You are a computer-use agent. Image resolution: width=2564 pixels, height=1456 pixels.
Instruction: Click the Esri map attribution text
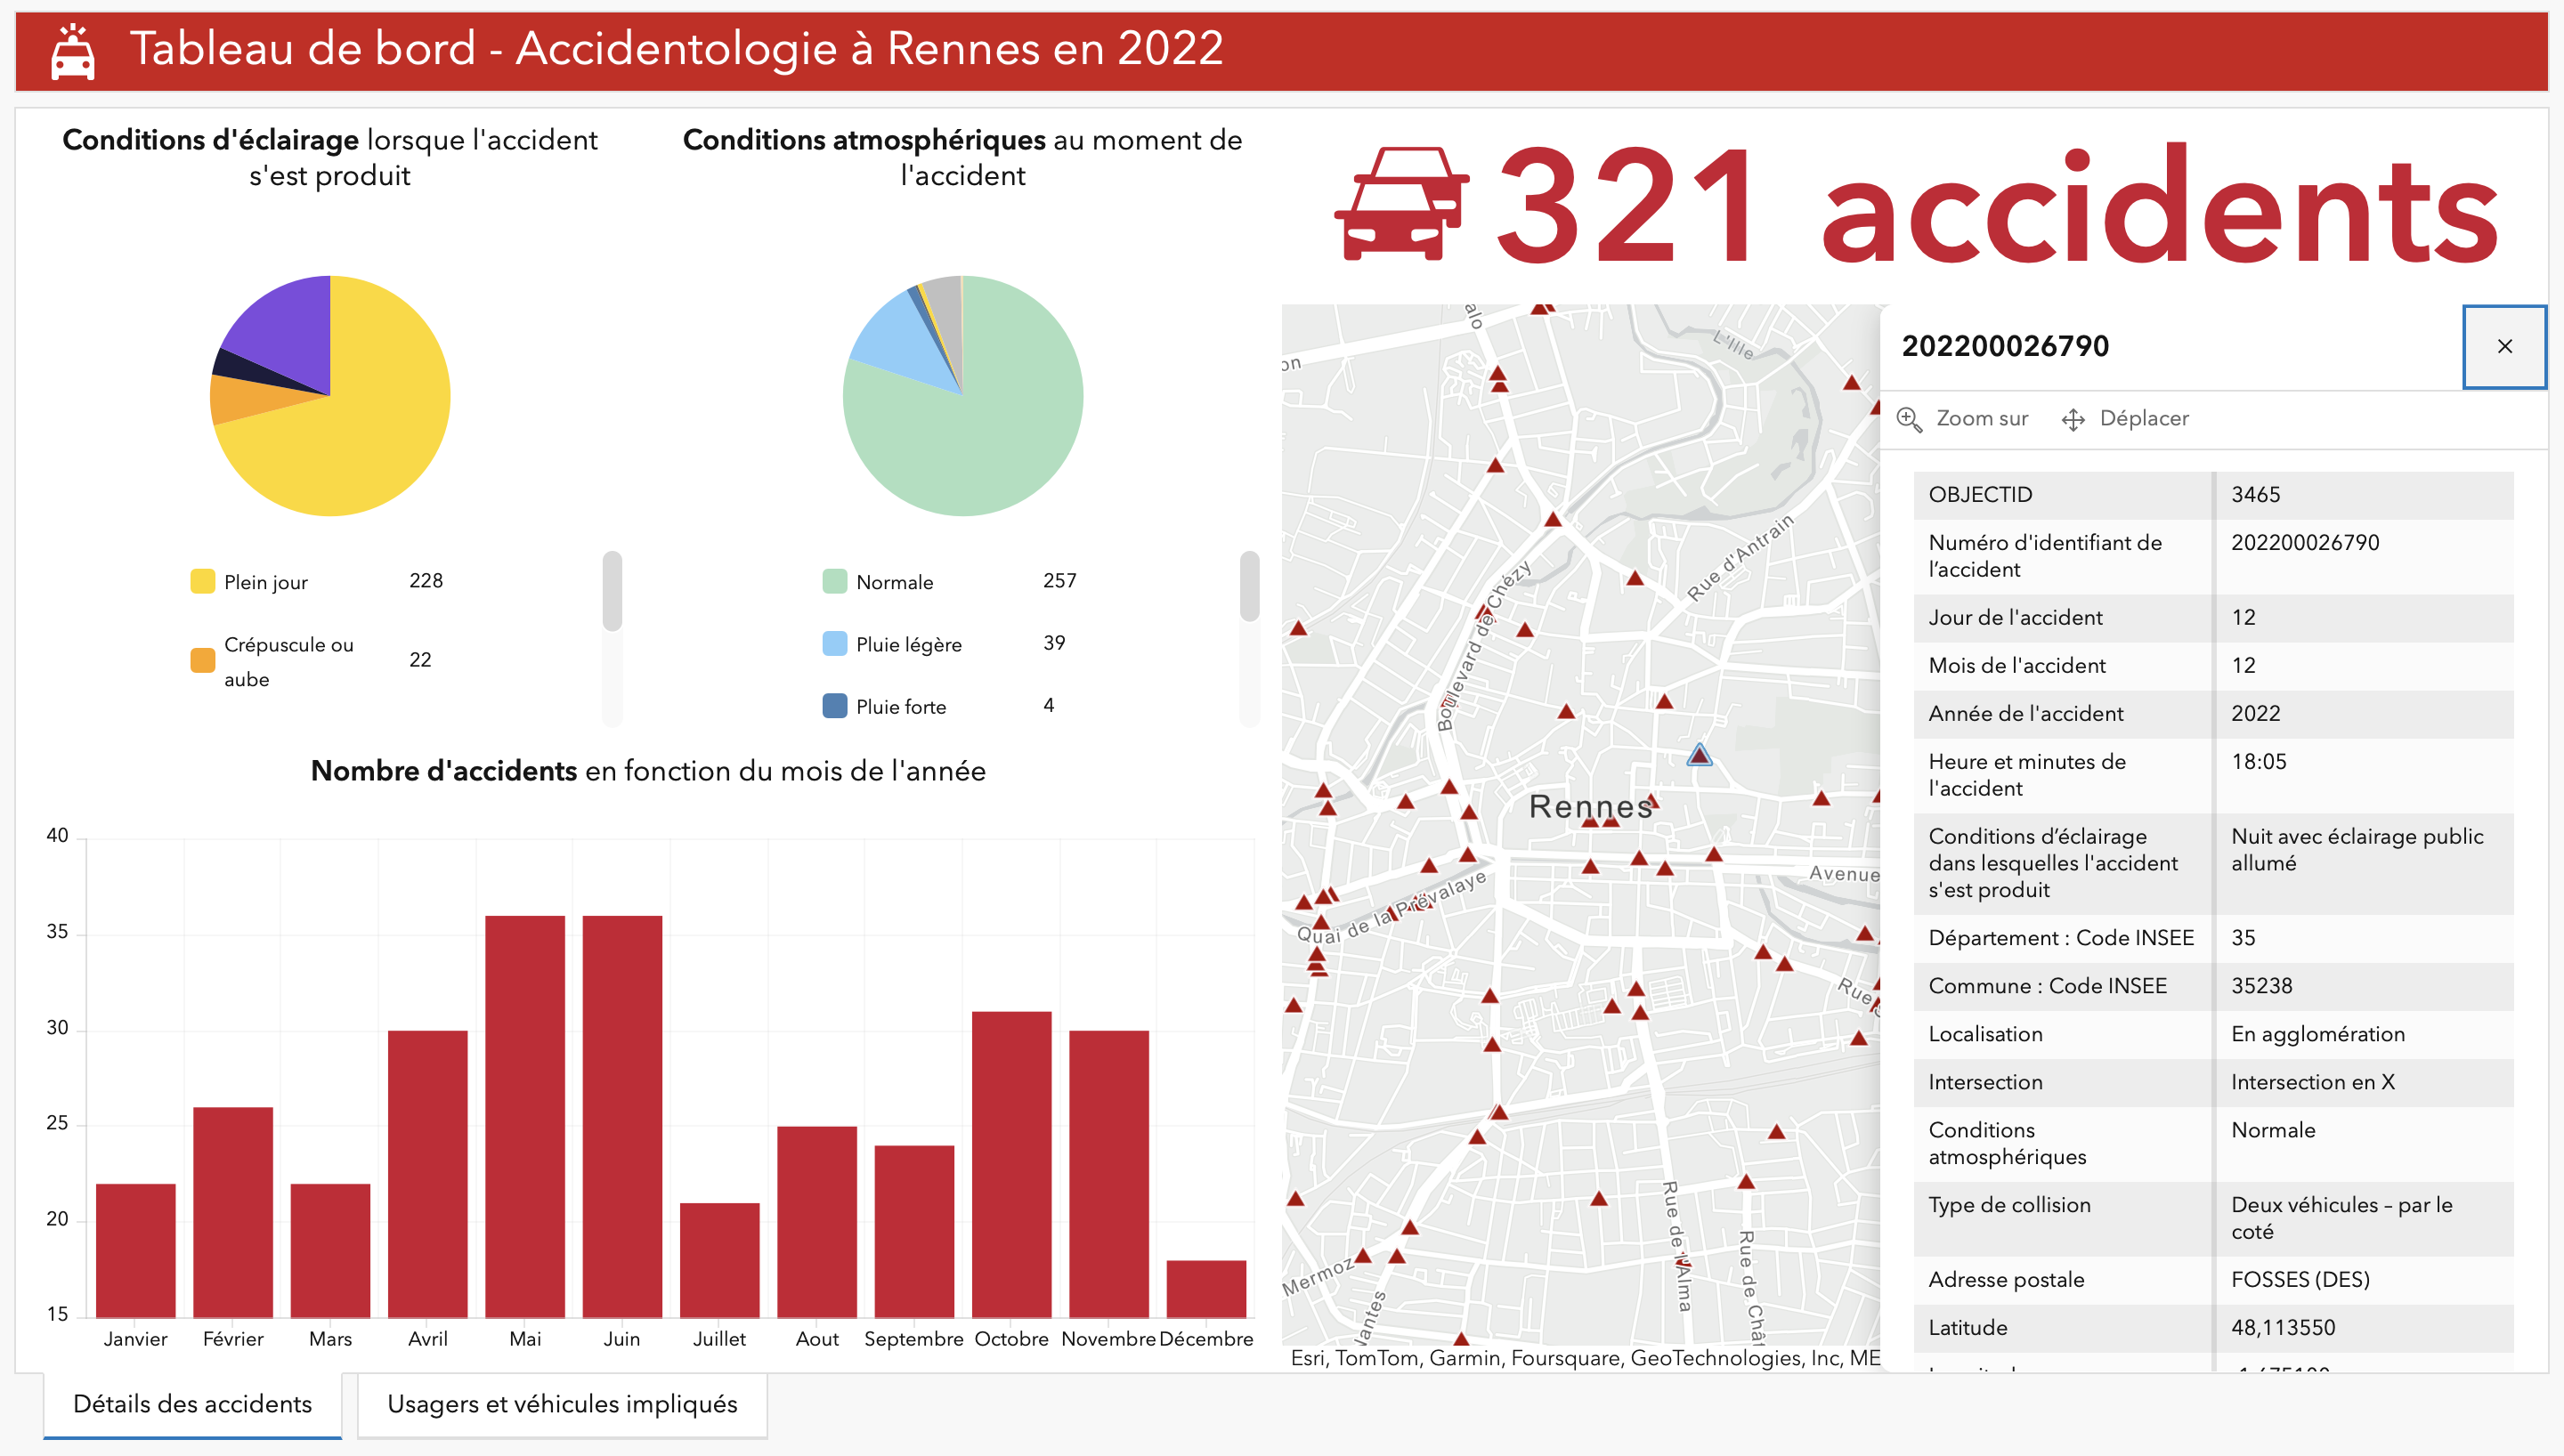pos(1585,1357)
